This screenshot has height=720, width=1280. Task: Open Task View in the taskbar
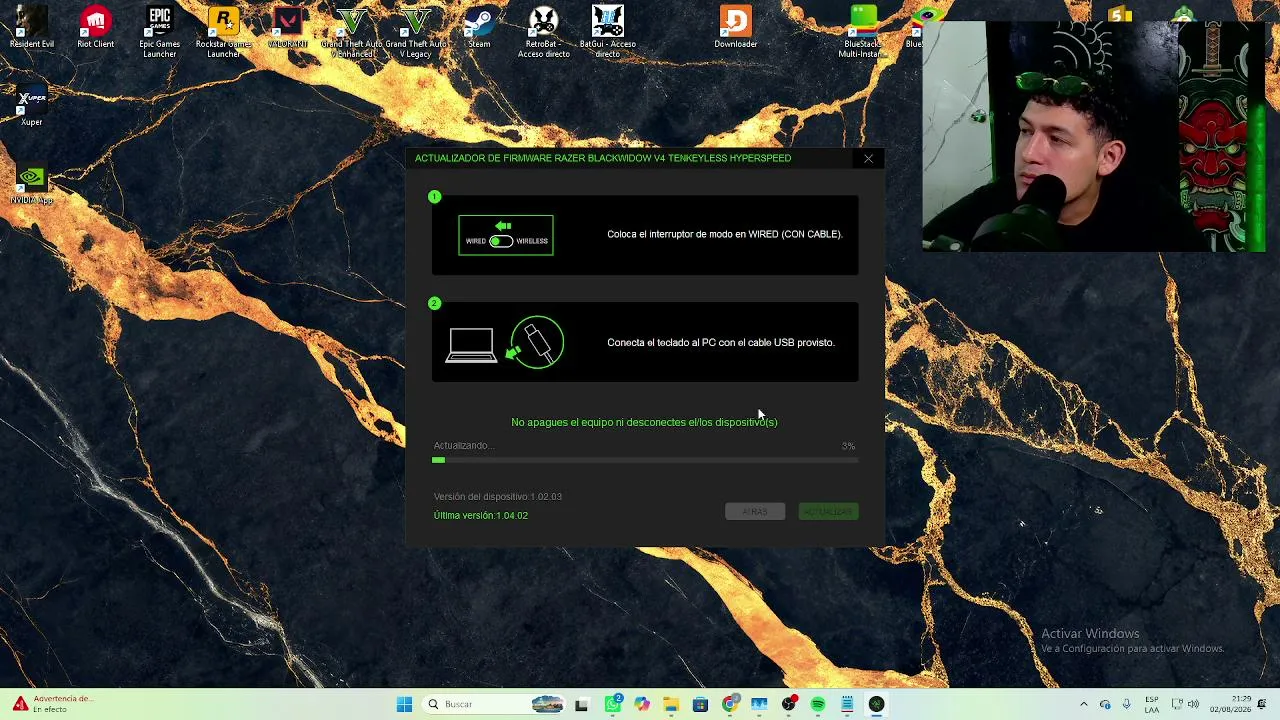coord(582,704)
